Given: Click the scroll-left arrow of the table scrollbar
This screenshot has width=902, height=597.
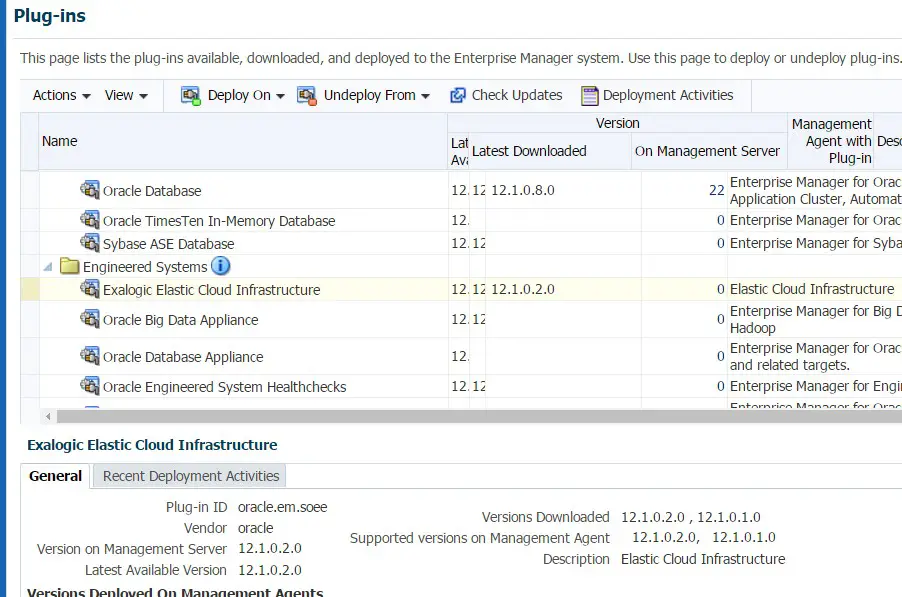Looking at the screenshot, I should pyautogui.click(x=48, y=416).
